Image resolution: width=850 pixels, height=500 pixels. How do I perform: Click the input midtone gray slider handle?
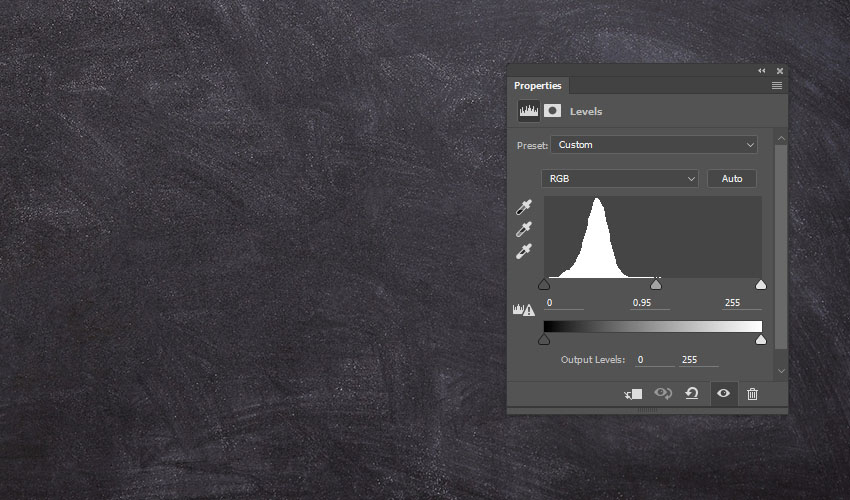point(656,284)
